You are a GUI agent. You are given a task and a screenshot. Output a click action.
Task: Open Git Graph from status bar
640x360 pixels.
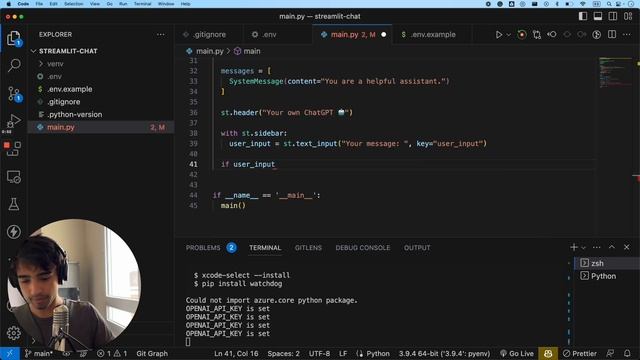[x=152, y=353]
